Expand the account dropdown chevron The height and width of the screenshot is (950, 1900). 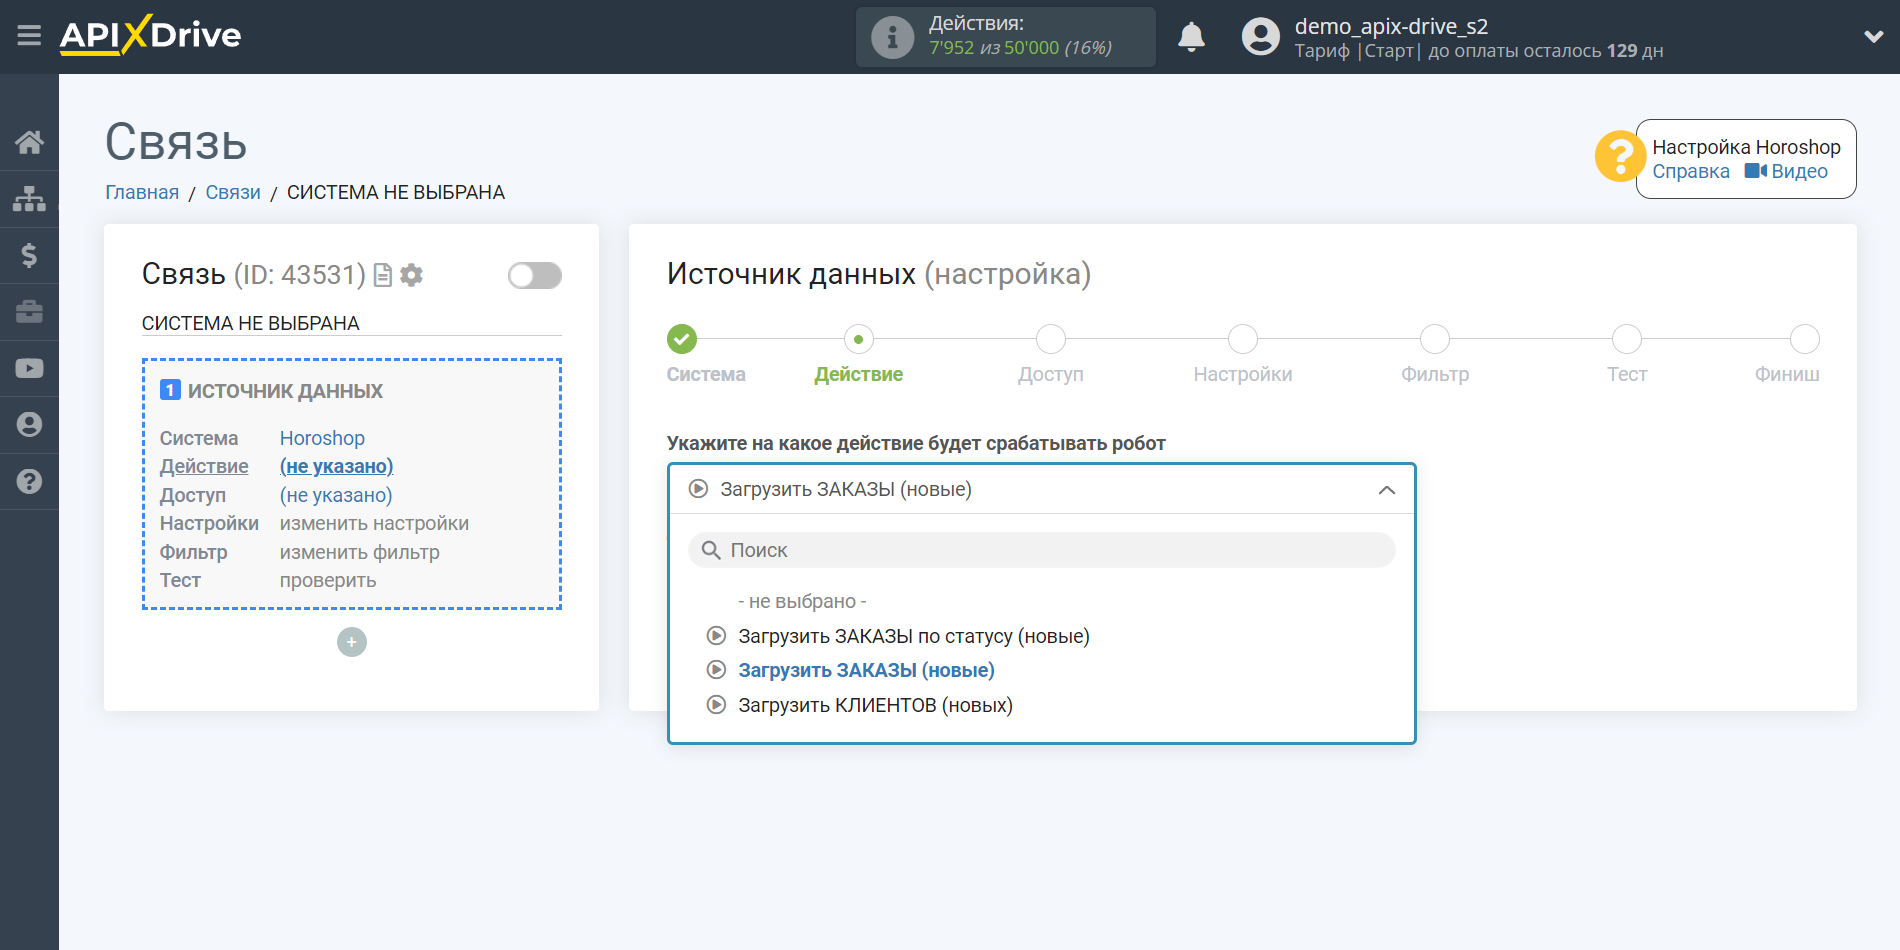[x=1873, y=36]
